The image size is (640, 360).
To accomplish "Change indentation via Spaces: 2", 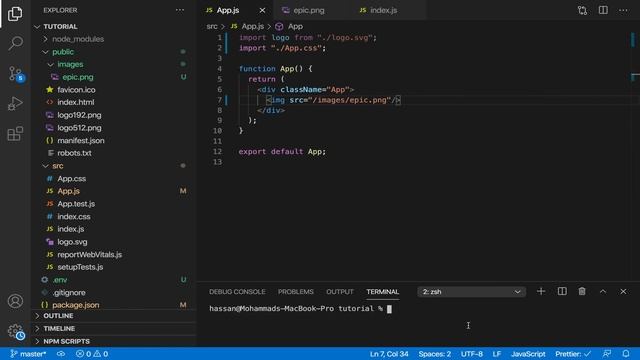I will coord(435,354).
